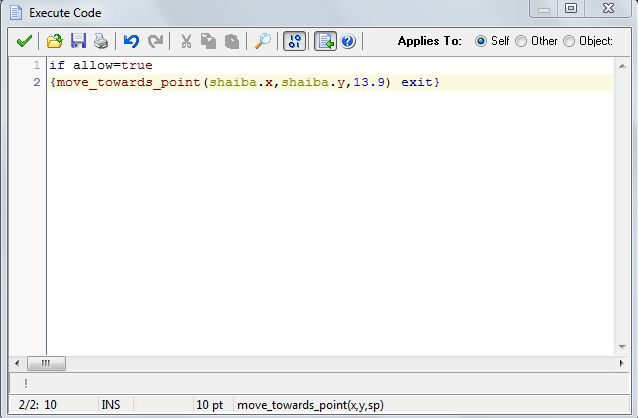Click the INS insert mode indicator
The image size is (638, 418).
pos(111,405)
